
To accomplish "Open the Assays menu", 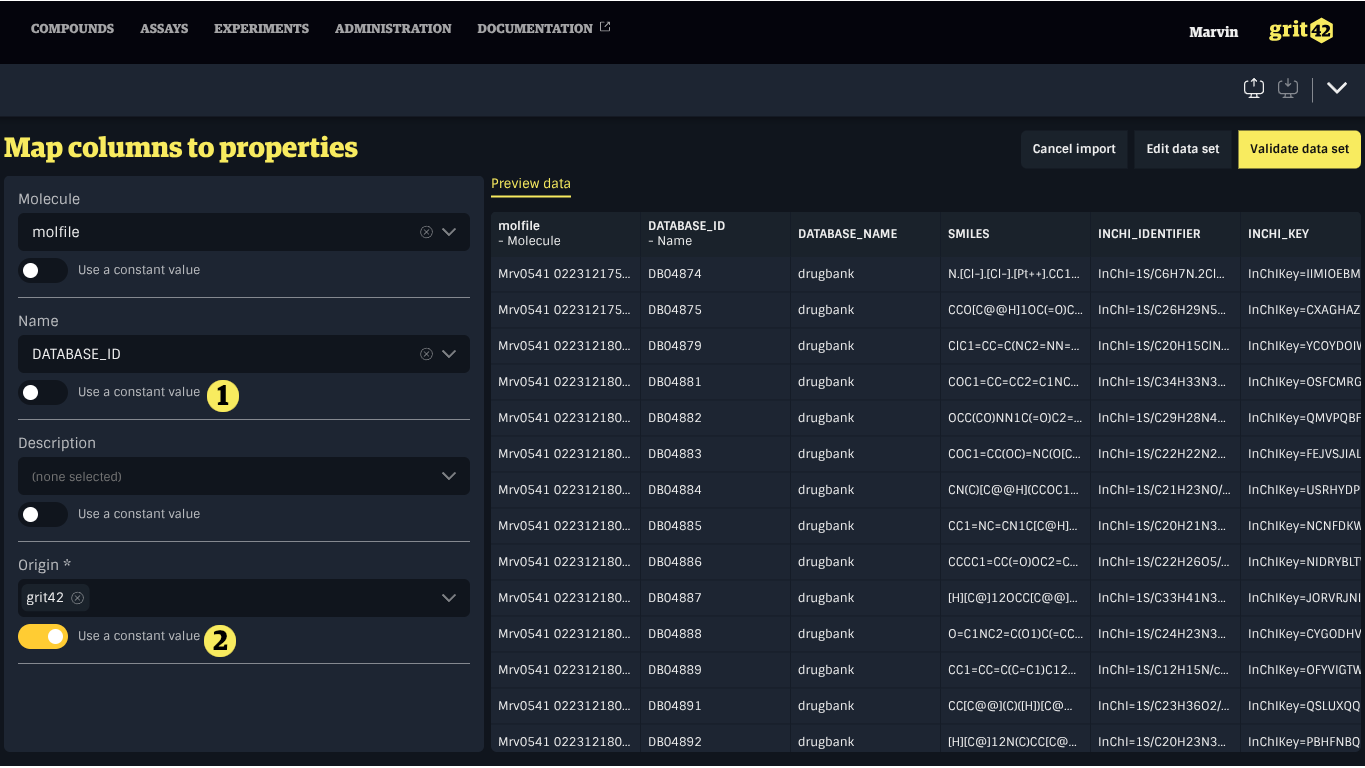I will 164,29.
